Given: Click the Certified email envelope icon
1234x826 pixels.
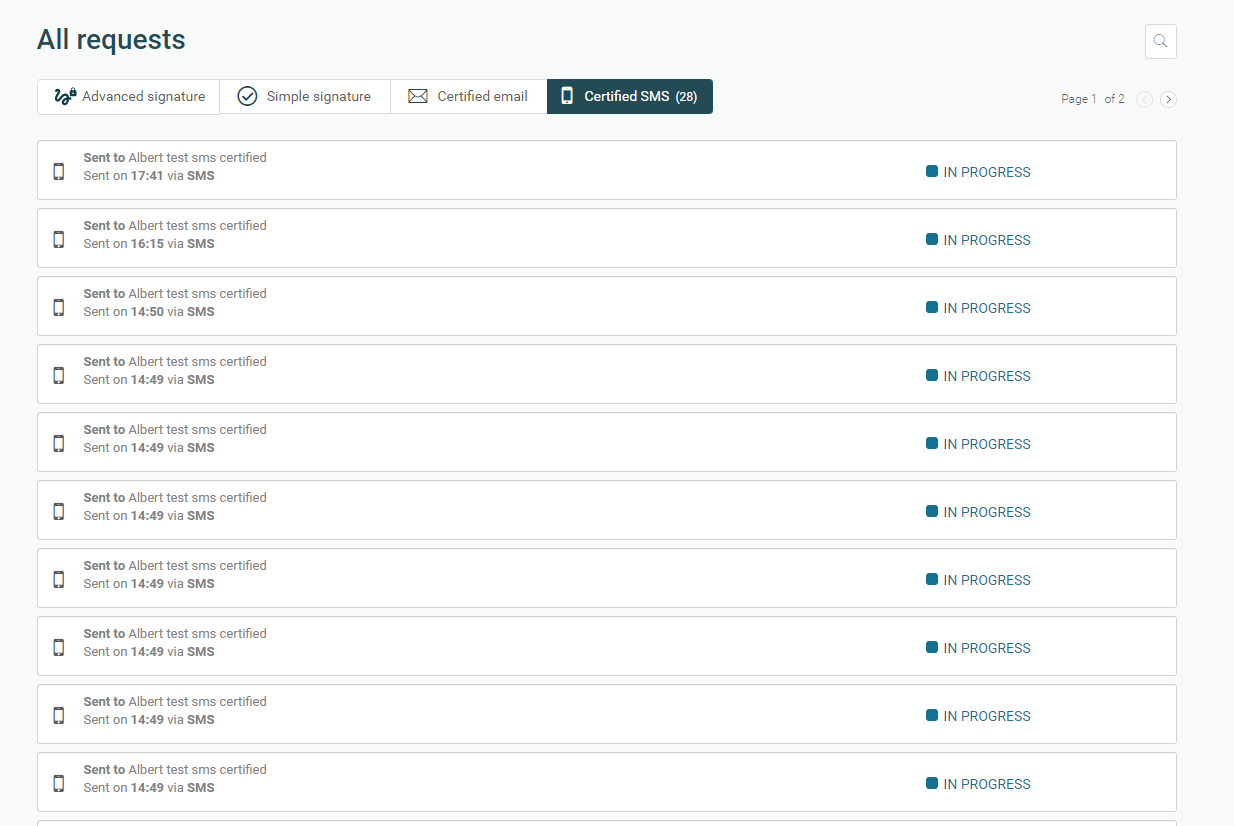Looking at the screenshot, I should point(417,95).
